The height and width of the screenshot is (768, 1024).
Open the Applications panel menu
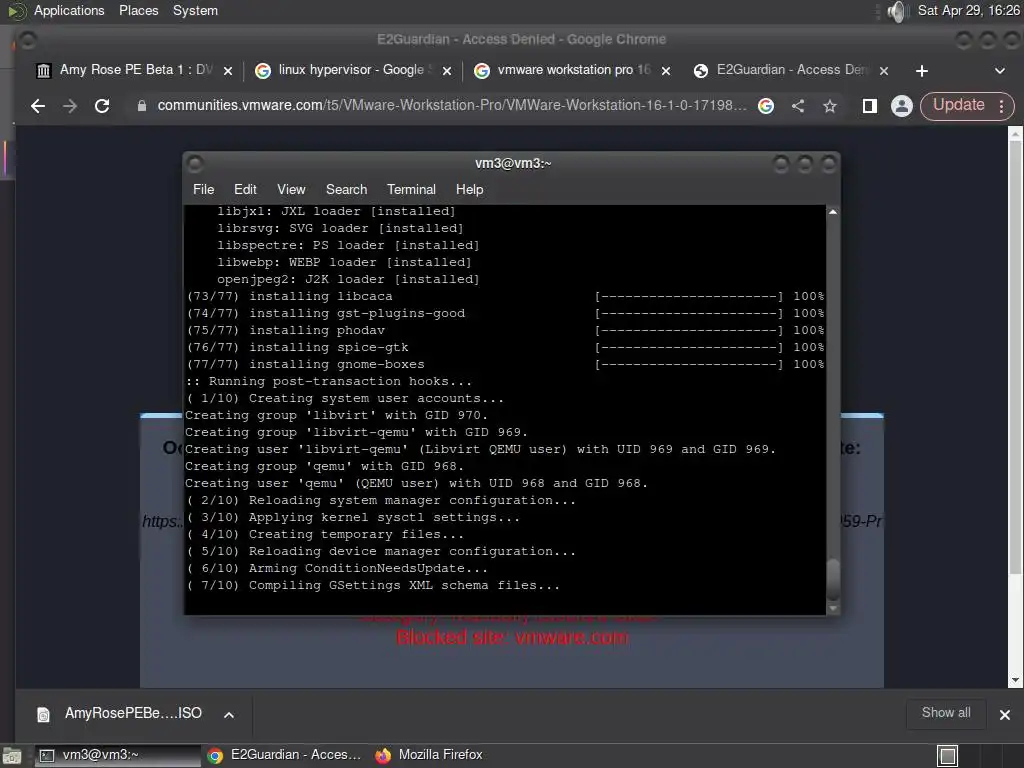tap(69, 10)
